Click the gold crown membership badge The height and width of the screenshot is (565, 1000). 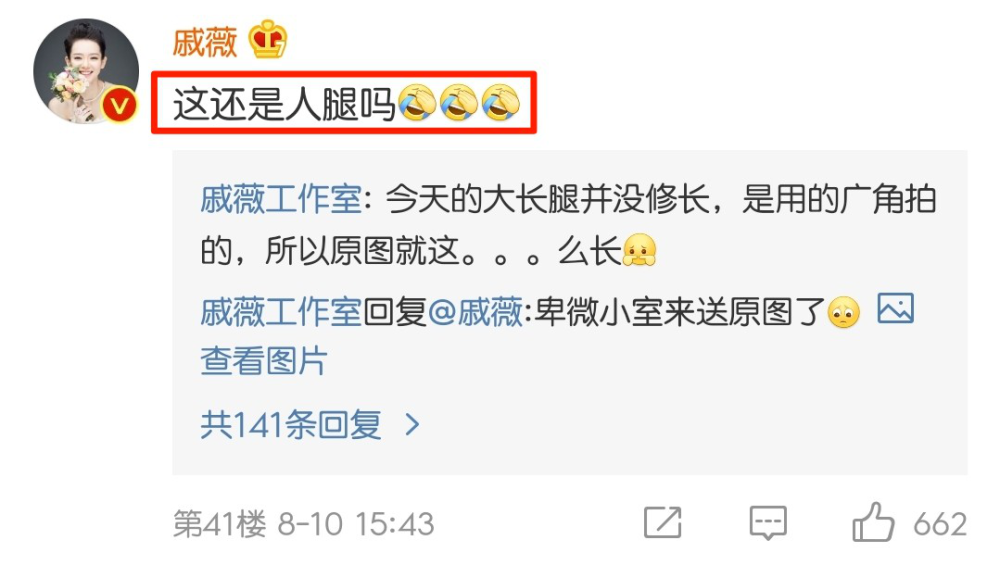[x=268, y=40]
